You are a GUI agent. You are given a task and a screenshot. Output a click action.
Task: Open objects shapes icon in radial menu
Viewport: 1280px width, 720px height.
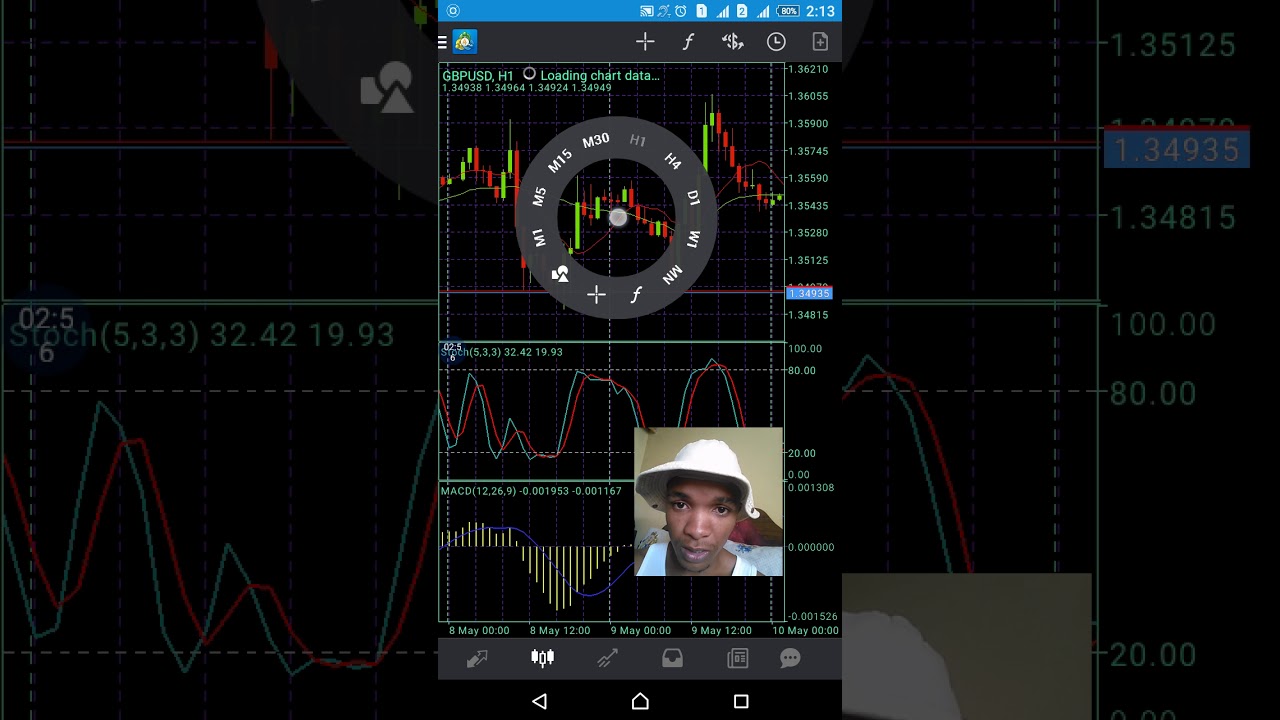pyautogui.click(x=560, y=274)
